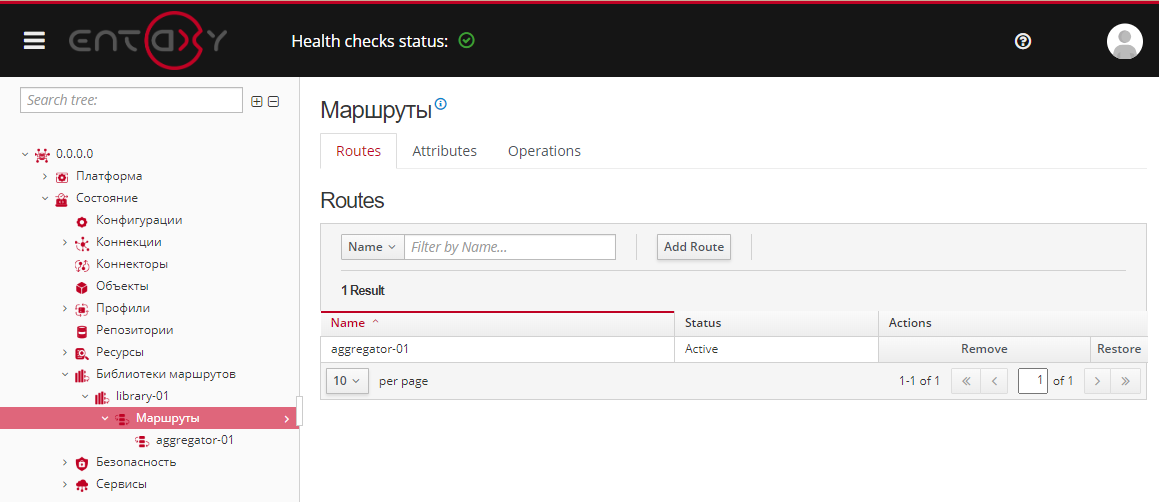Open the 10 per page dropdown

pyautogui.click(x=347, y=381)
